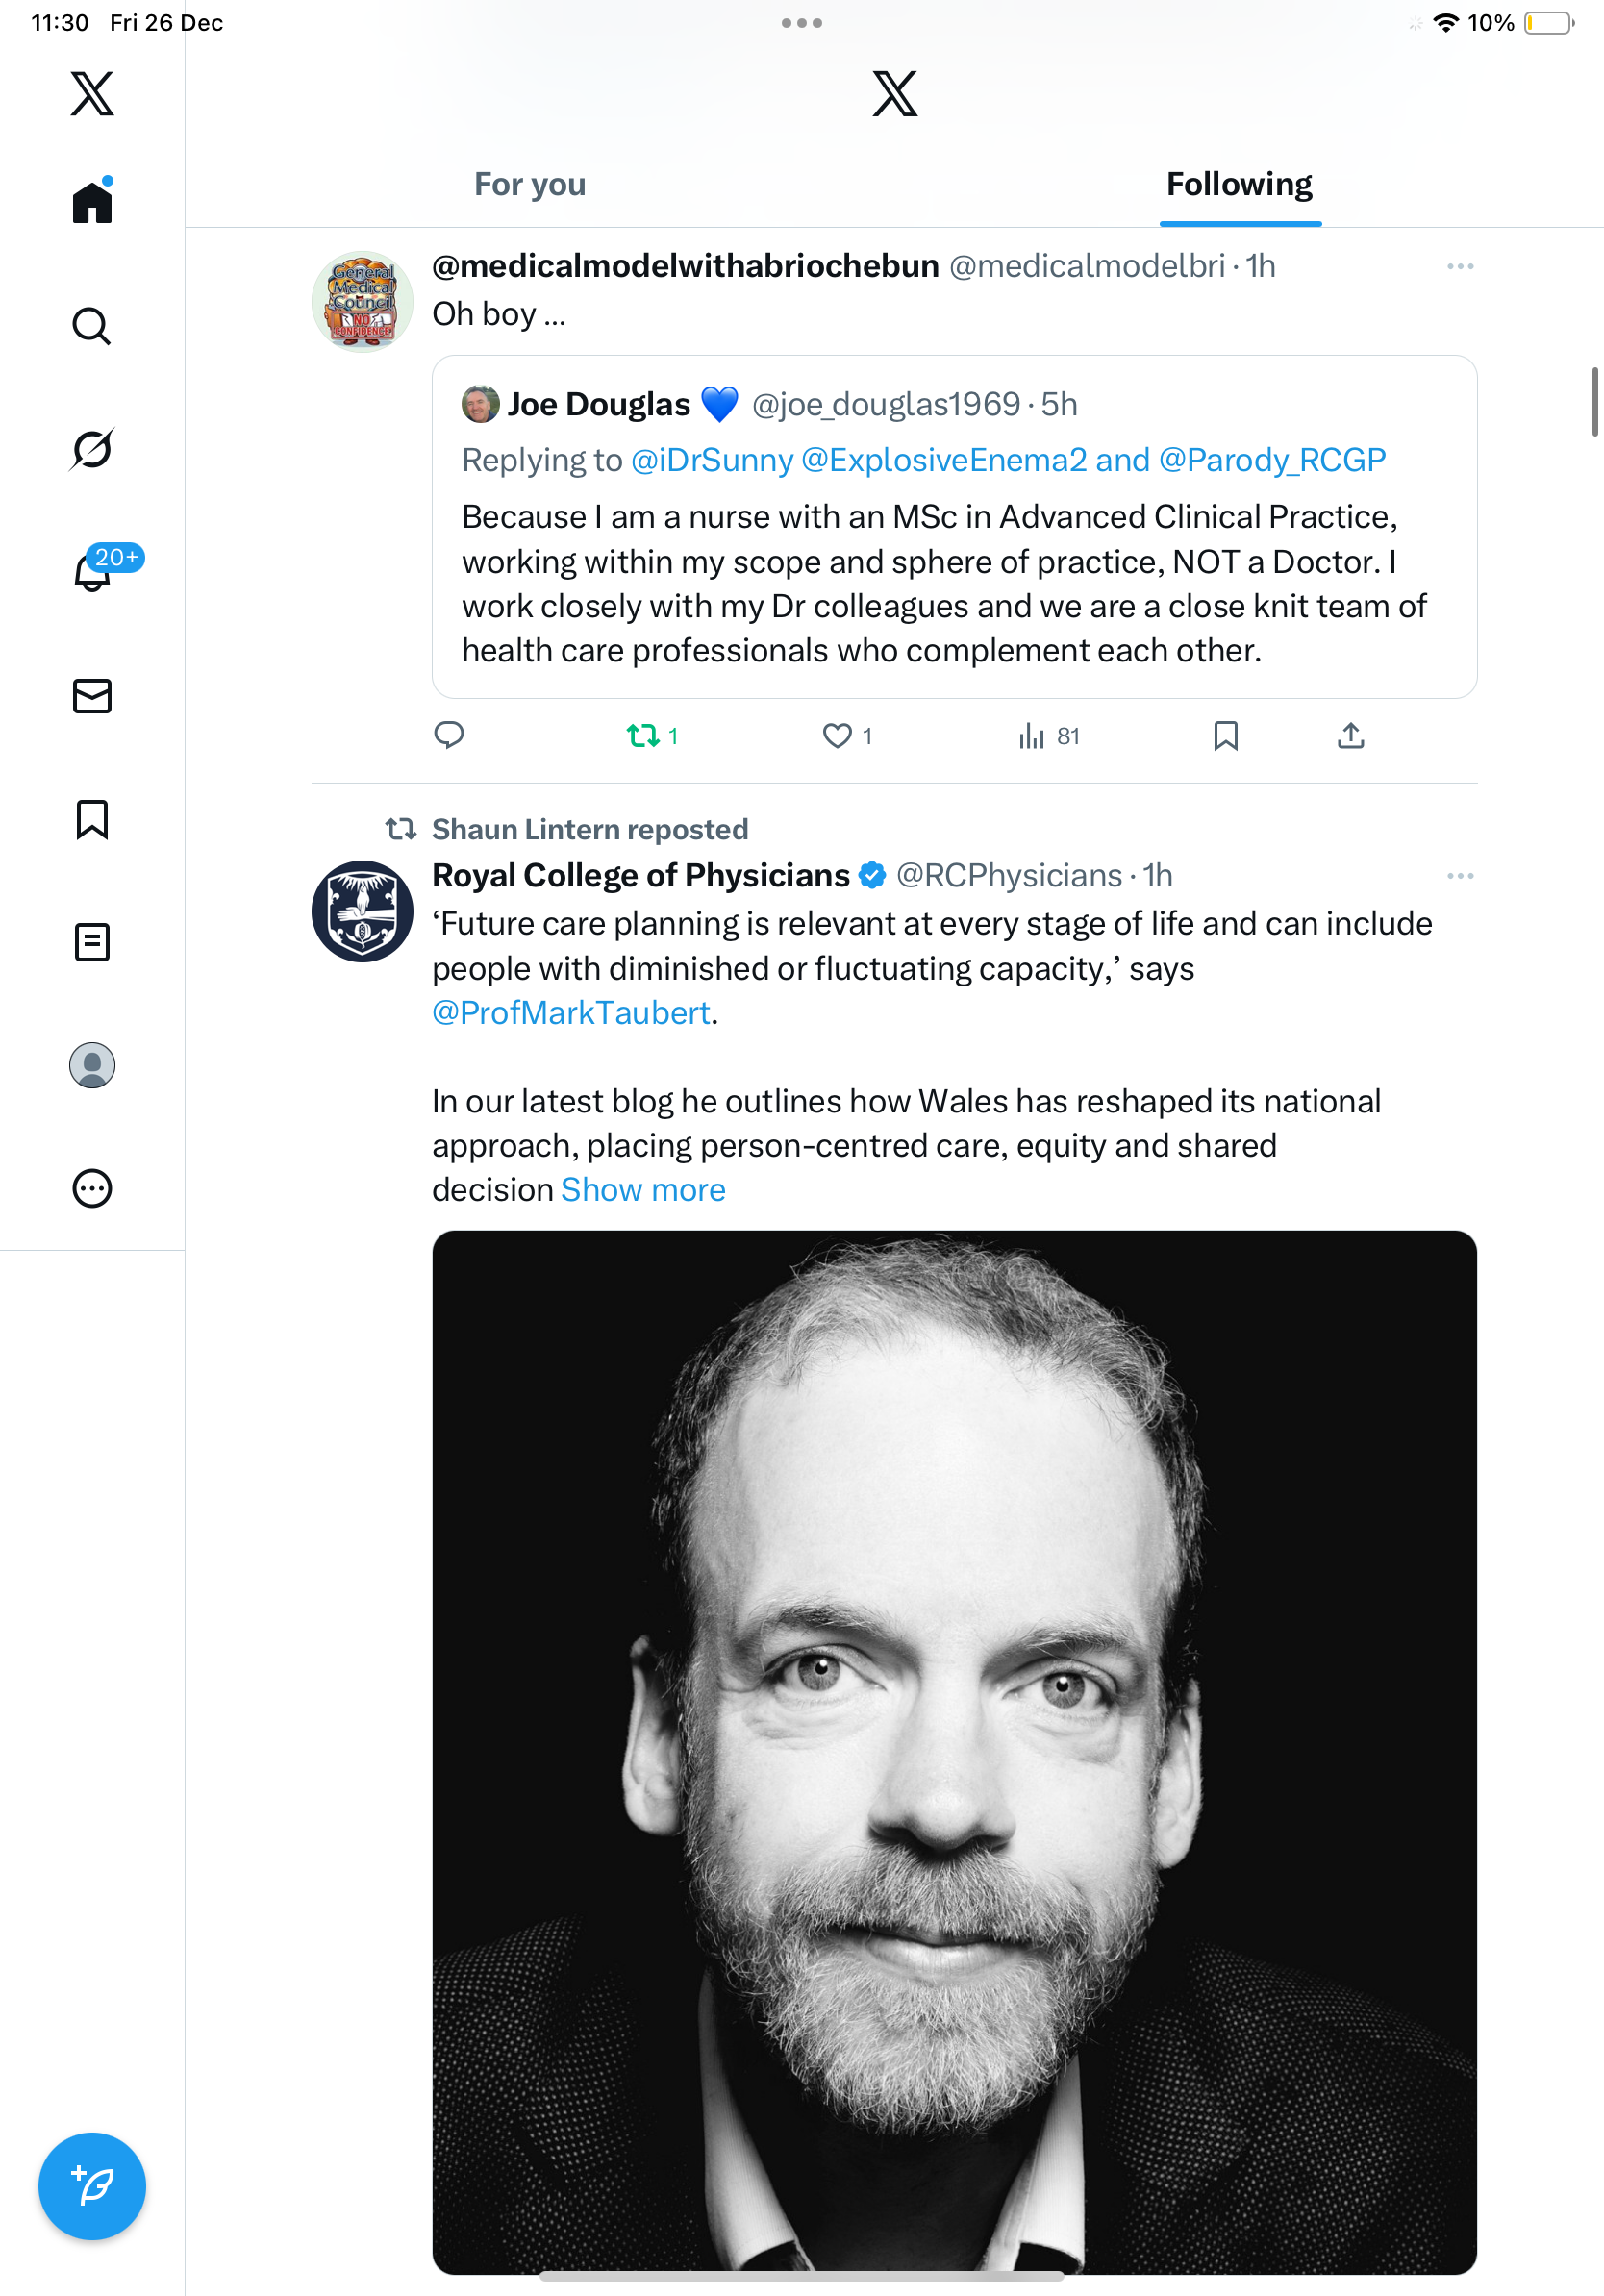Screen dimensions: 1604x2296
Task: Open Grok from the sidebar
Action: coord(92,449)
